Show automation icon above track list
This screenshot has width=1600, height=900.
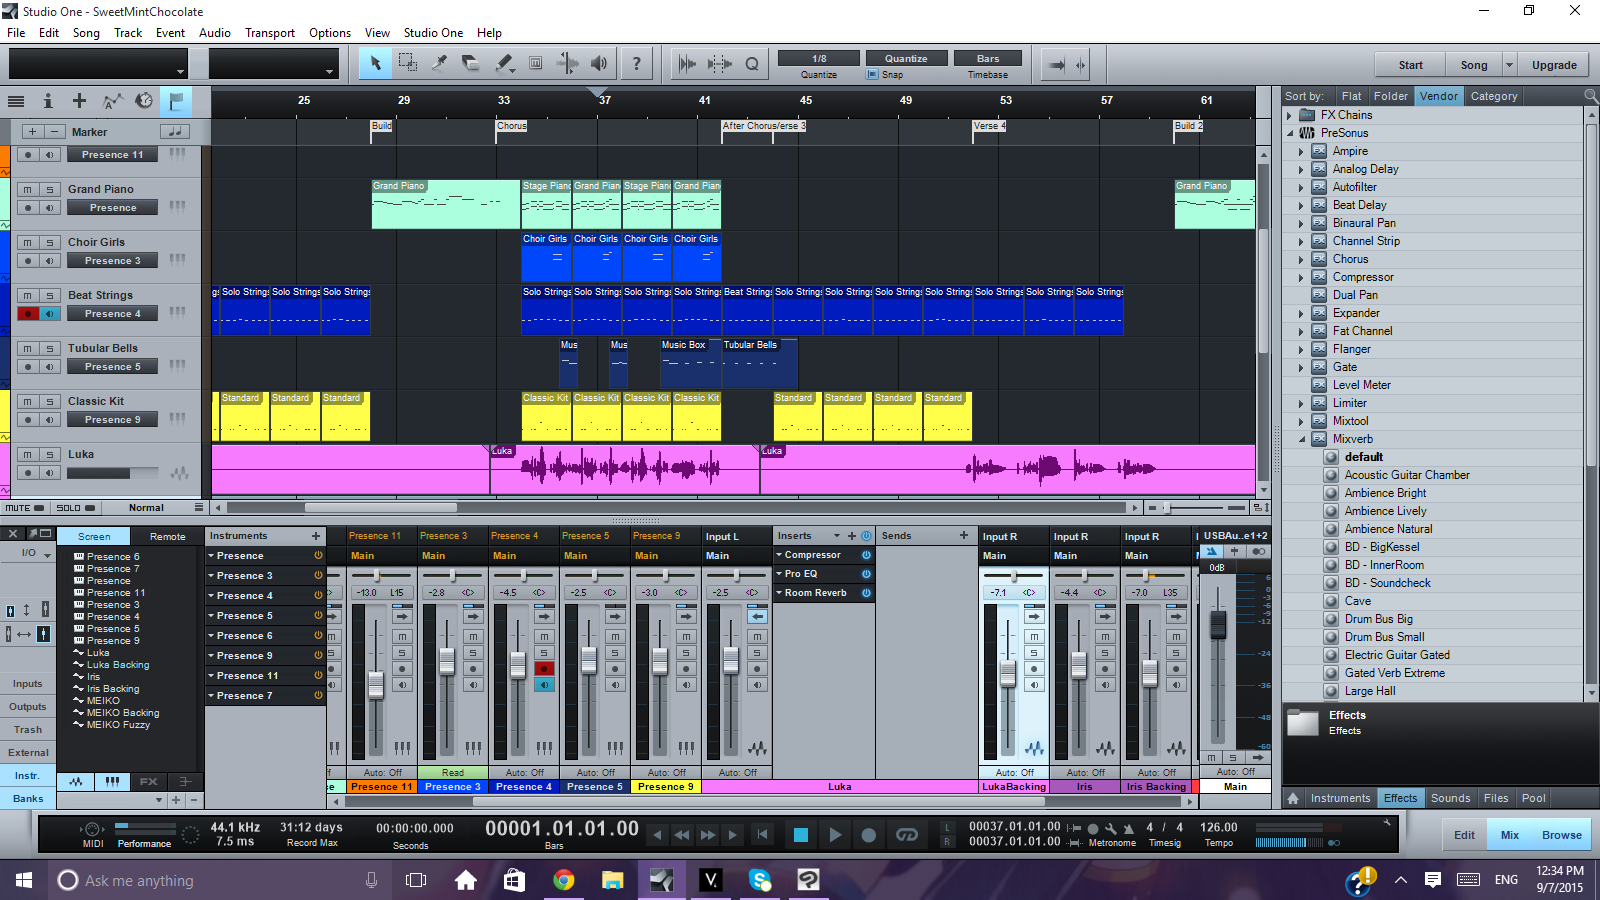tap(112, 101)
